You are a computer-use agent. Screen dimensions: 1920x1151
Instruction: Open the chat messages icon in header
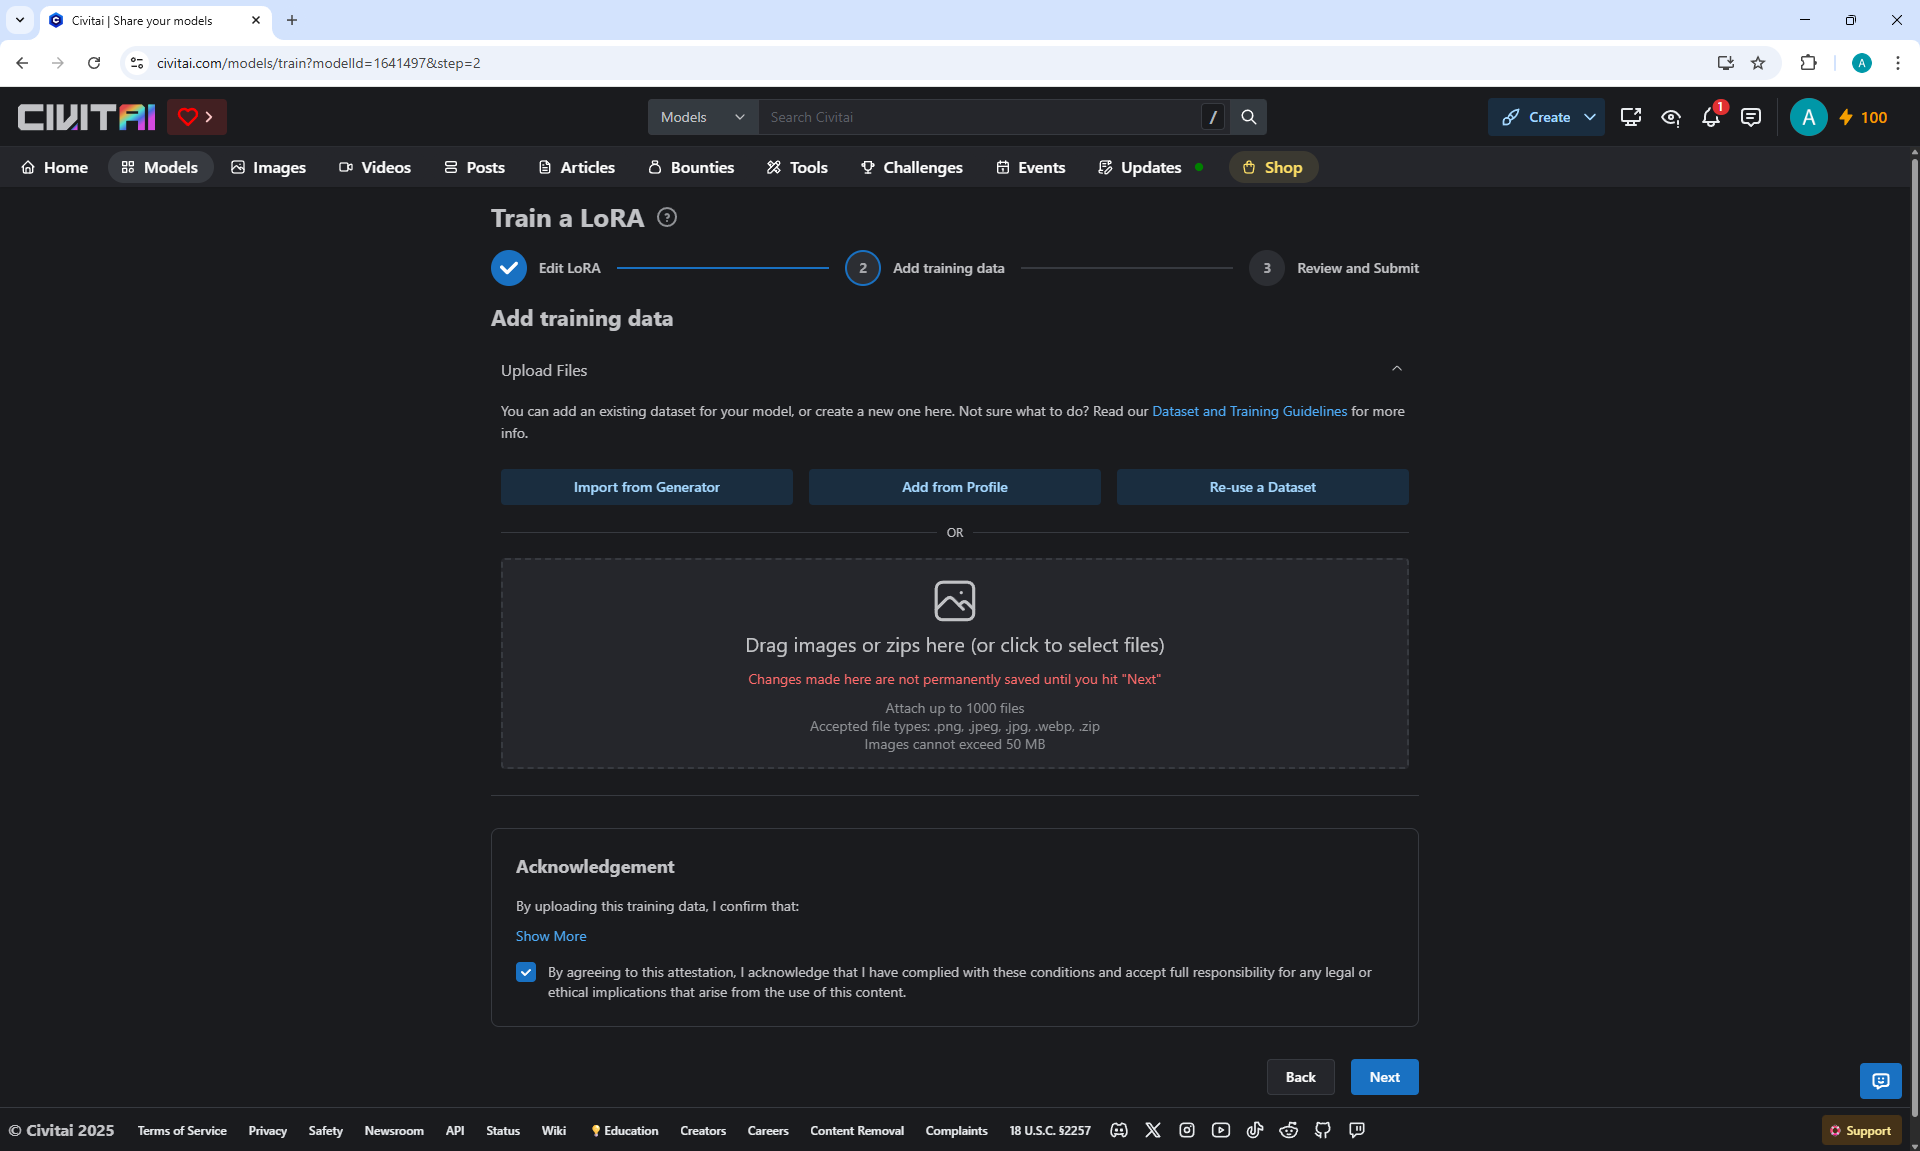(1750, 117)
